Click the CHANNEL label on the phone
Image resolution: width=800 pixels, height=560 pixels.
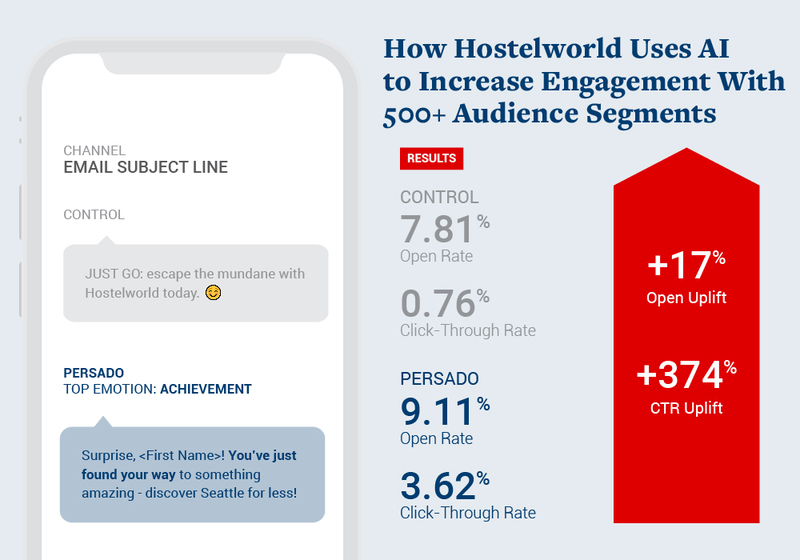(94, 150)
